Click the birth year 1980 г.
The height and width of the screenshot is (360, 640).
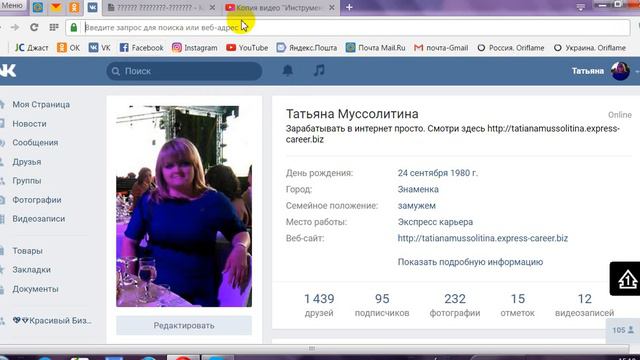pyautogui.click(x=464, y=173)
